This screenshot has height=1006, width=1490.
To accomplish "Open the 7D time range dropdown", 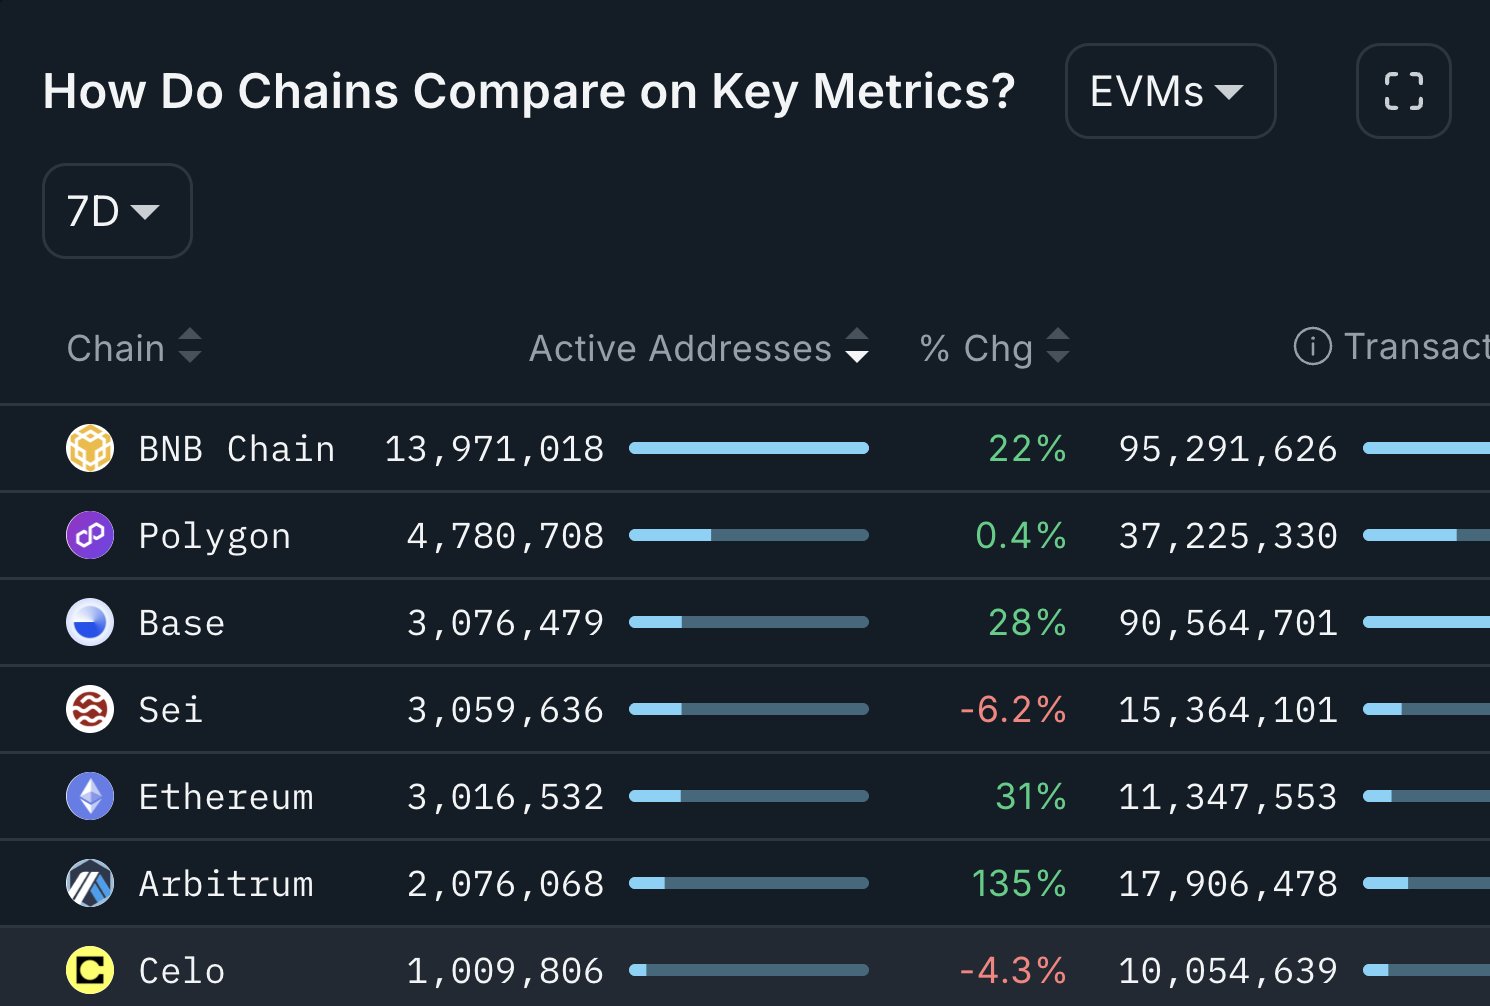I will pos(117,211).
